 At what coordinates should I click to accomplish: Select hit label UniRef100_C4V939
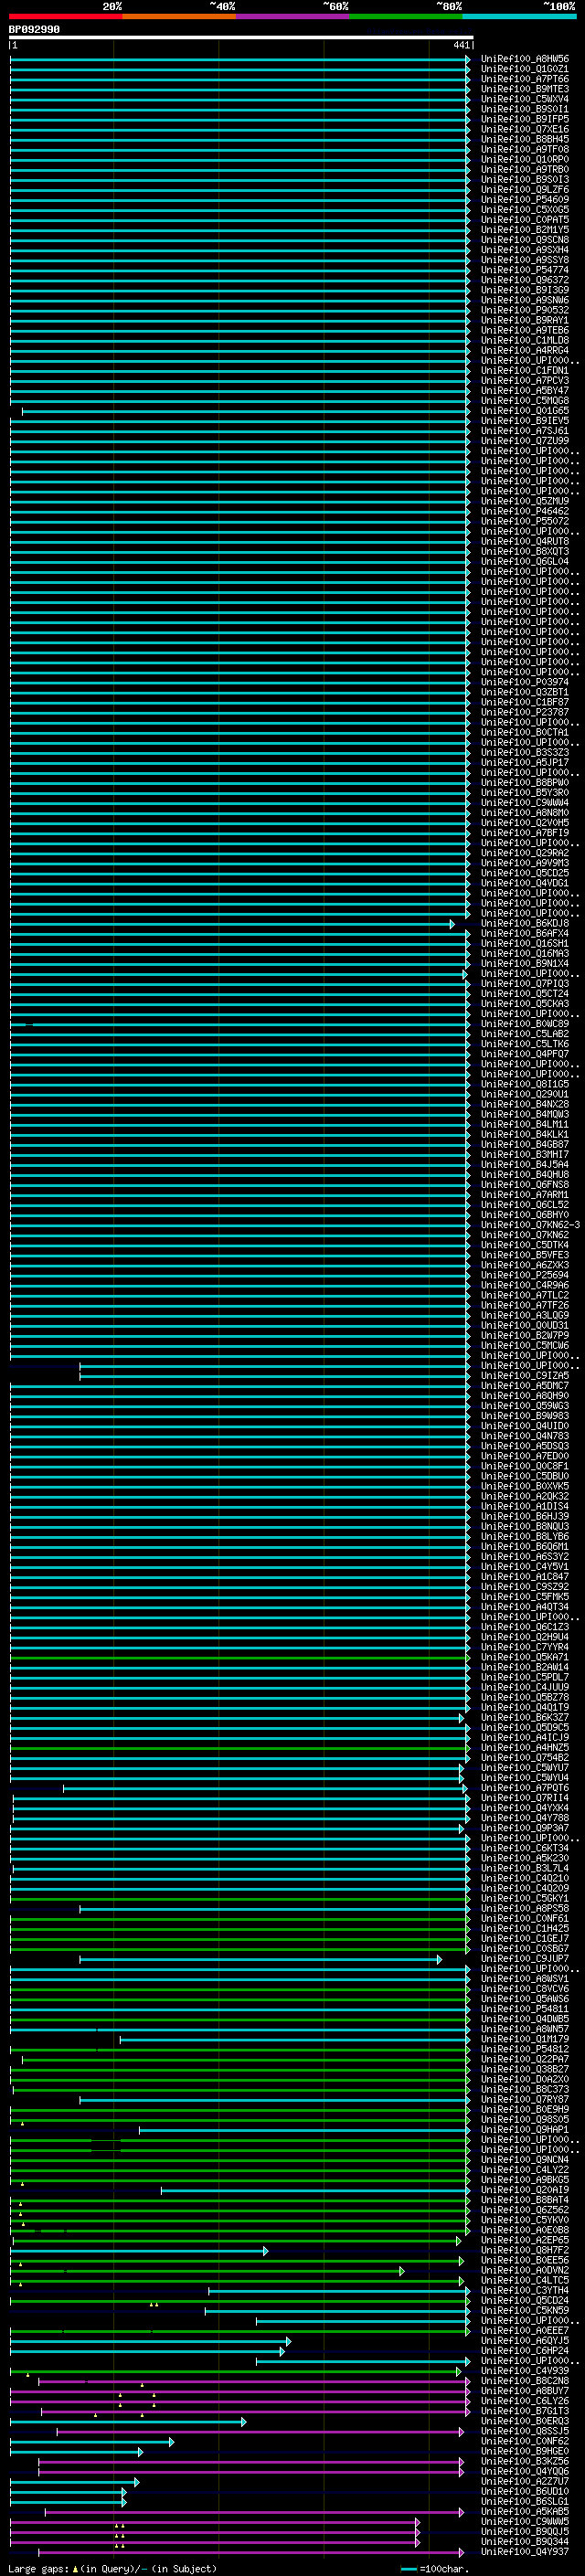click(525, 2370)
